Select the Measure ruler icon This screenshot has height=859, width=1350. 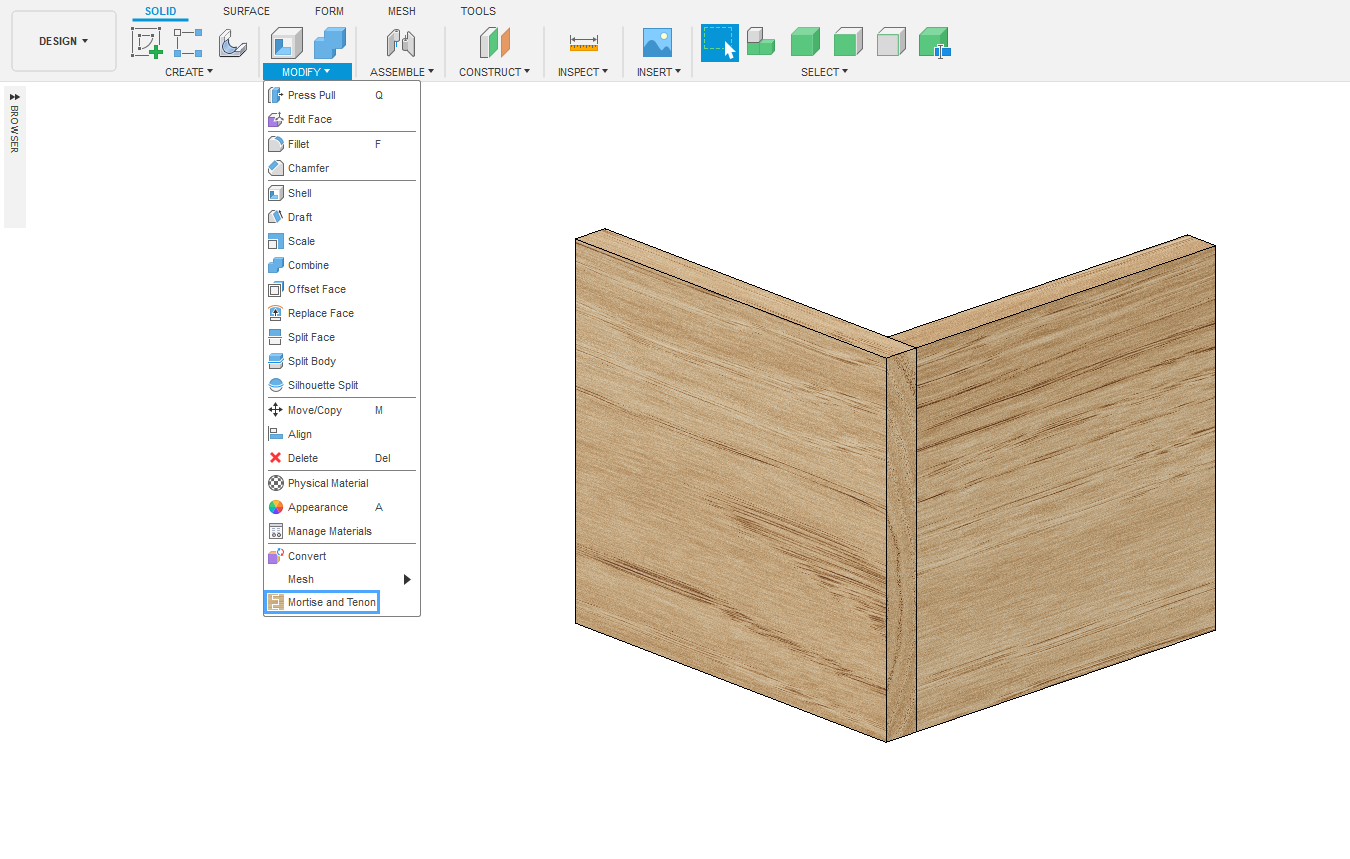tap(583, 43)
